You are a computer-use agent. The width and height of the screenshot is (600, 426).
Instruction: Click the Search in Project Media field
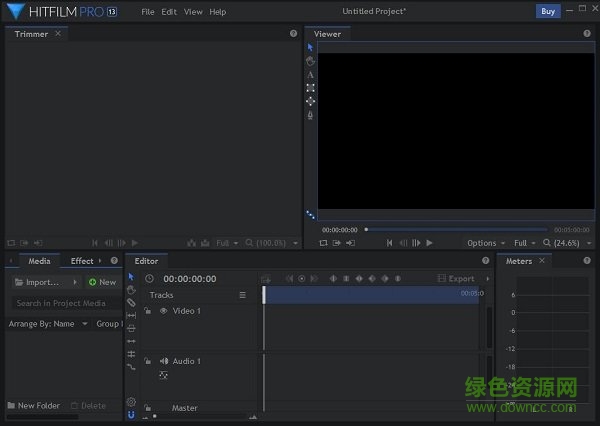(x=62, y=303)
